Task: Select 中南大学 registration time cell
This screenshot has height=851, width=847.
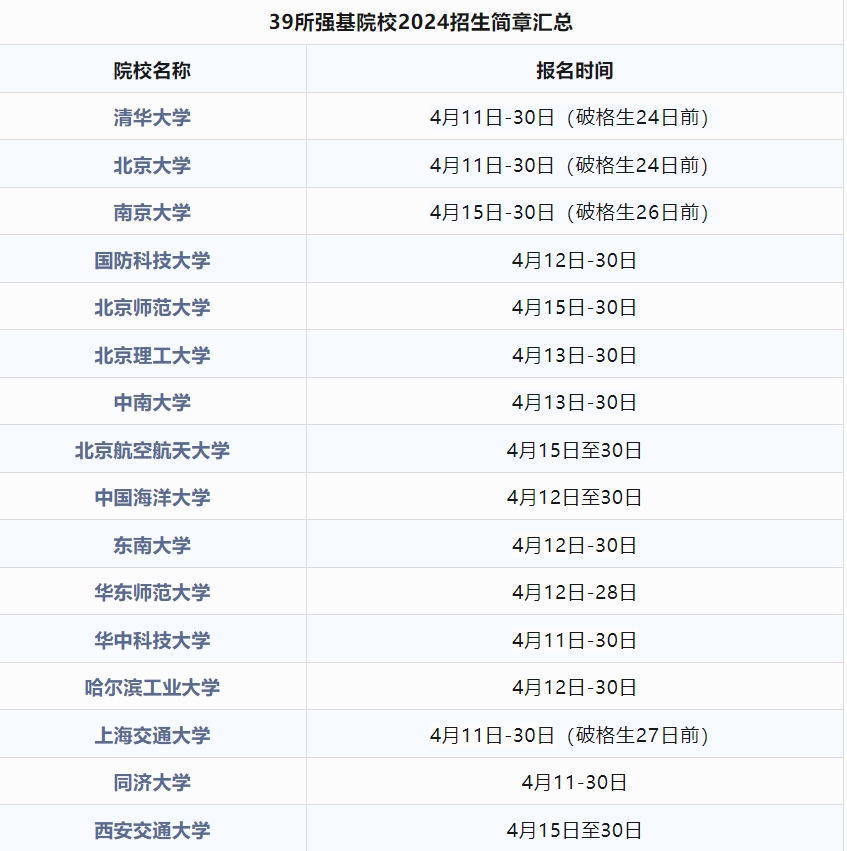Action: point(575,401)
